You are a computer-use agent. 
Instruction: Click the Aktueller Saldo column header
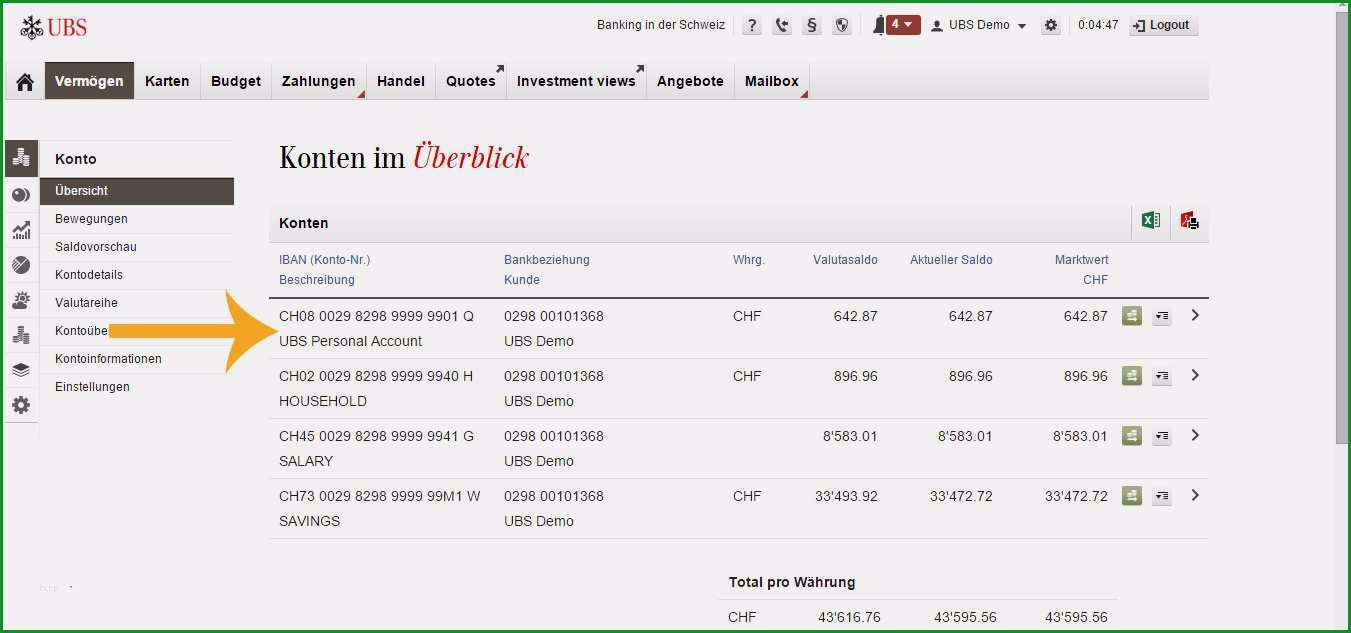click(x=951, y=260)
